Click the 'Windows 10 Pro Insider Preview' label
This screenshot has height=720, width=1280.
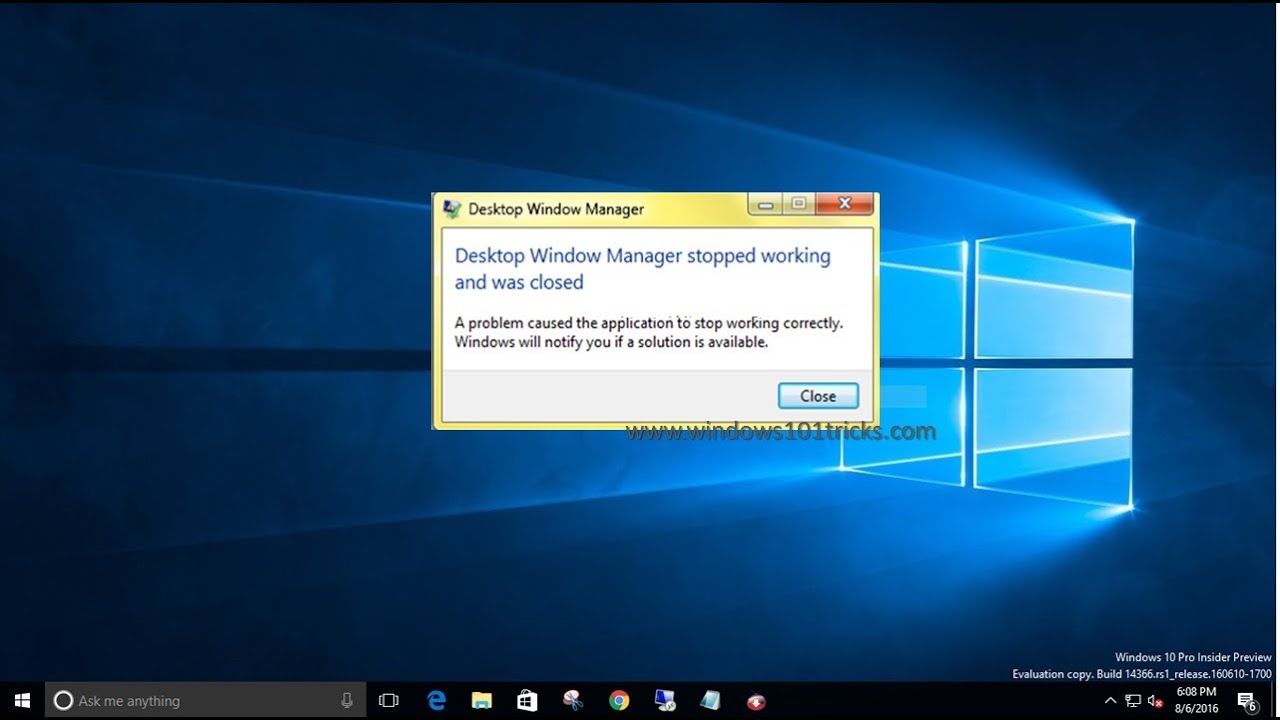(1193, 657)
